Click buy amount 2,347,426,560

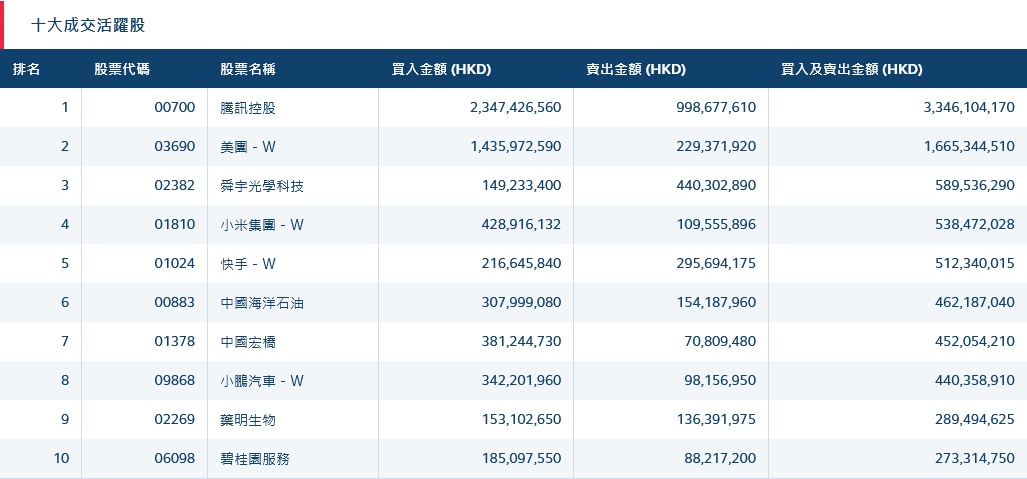tap(515, 107)
